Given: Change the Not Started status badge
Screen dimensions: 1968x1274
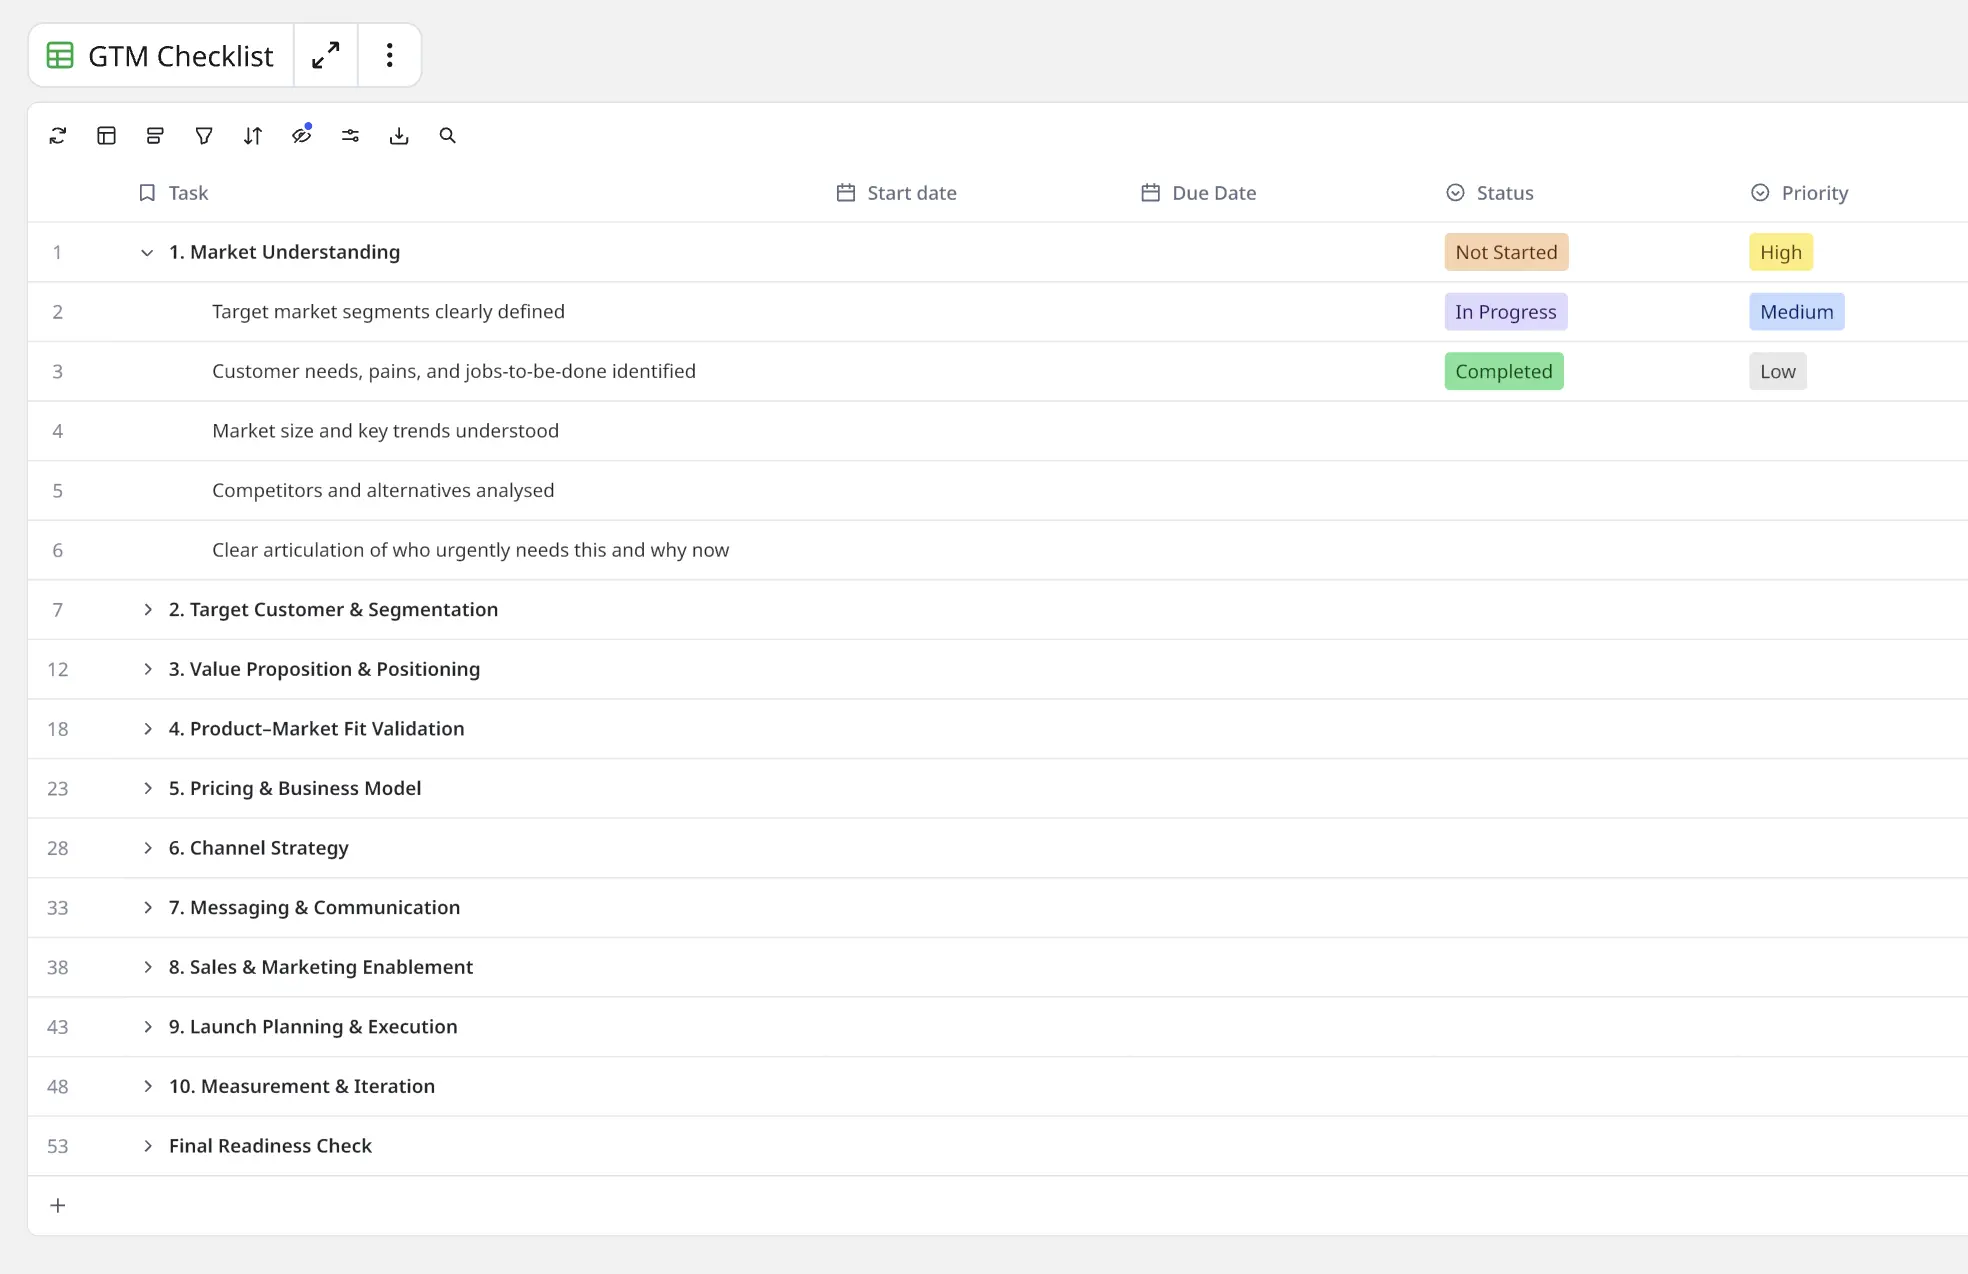Looking at the screenshot, I should (x=1506, y=252).
